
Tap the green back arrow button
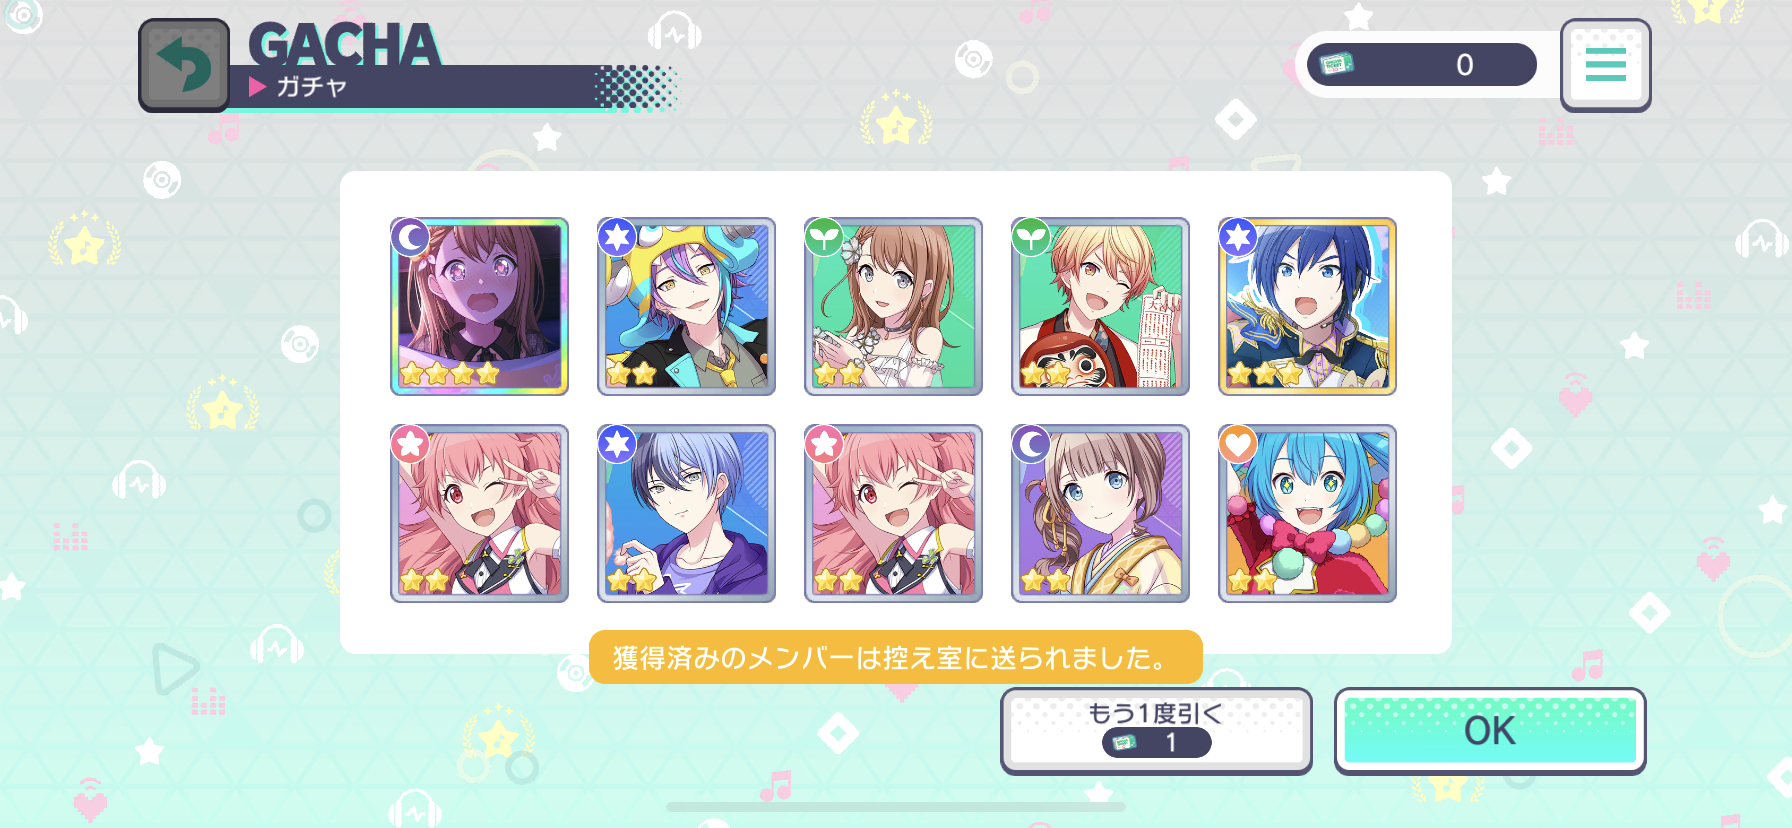click(x=184, y=65)
